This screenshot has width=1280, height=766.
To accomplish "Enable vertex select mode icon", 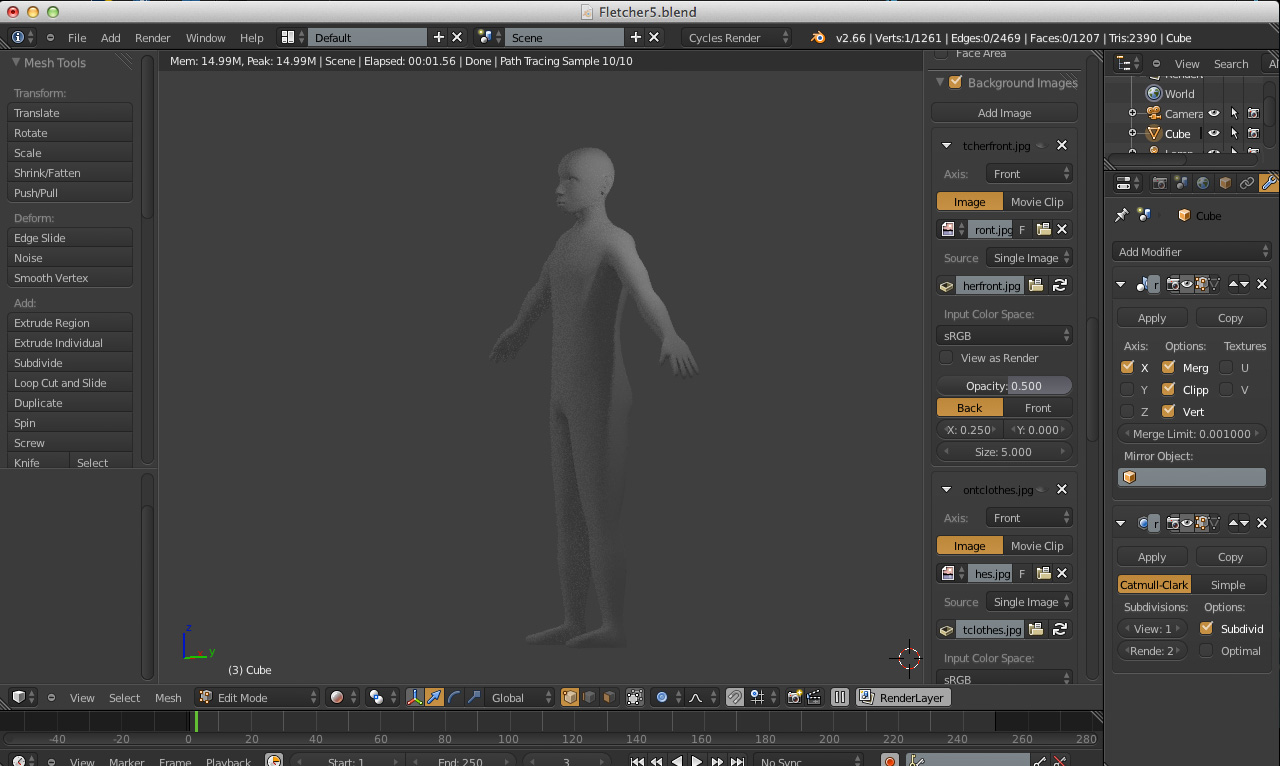I will pos(570,697).
